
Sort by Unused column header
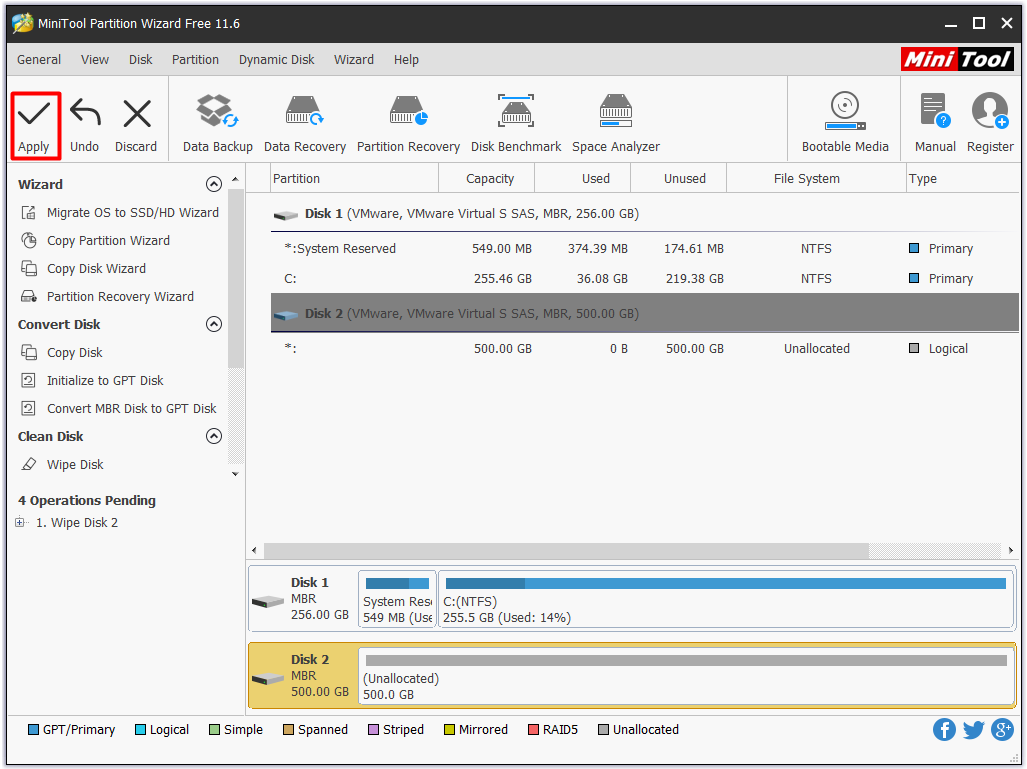(679, 179)
